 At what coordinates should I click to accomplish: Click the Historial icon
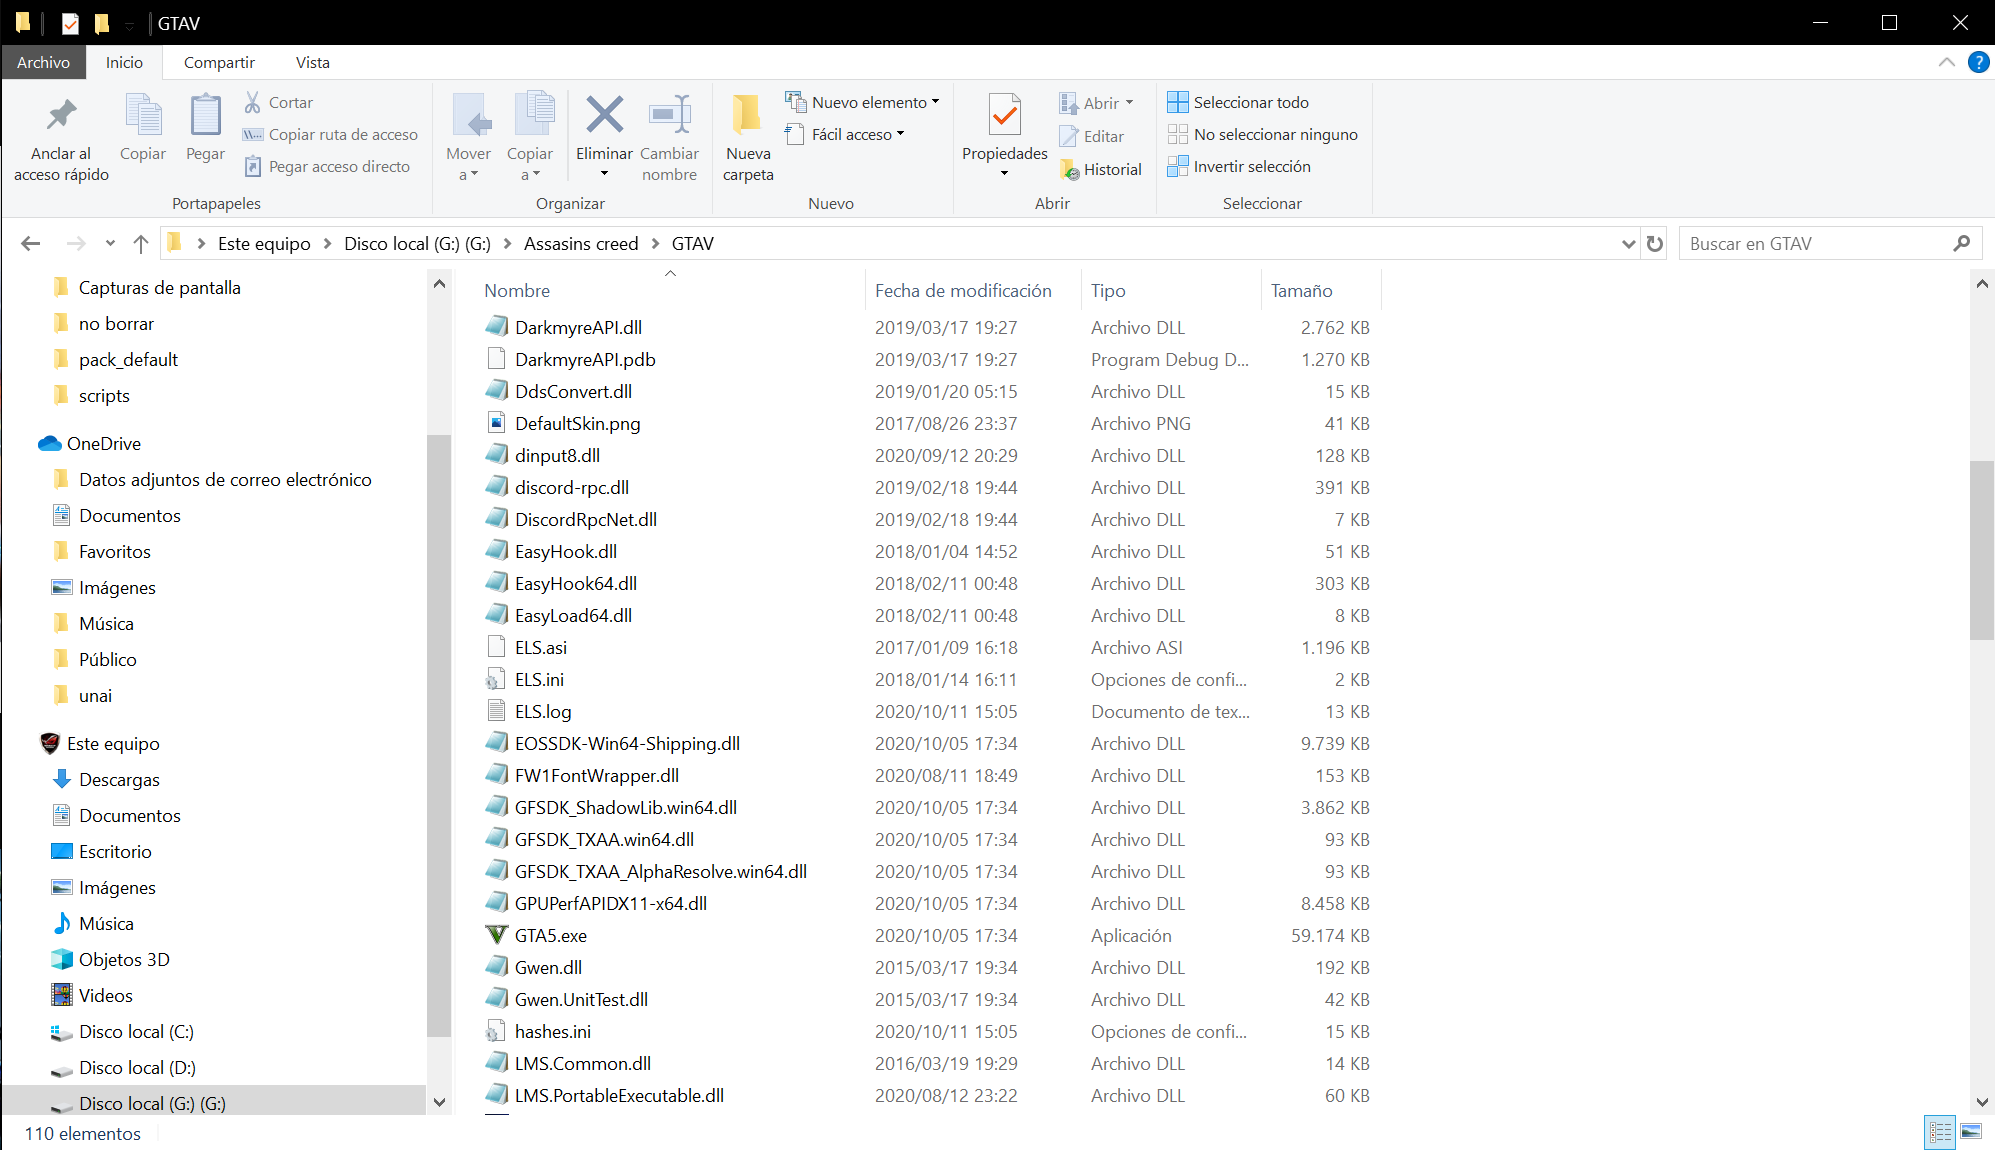click(x=1069, y=170)
